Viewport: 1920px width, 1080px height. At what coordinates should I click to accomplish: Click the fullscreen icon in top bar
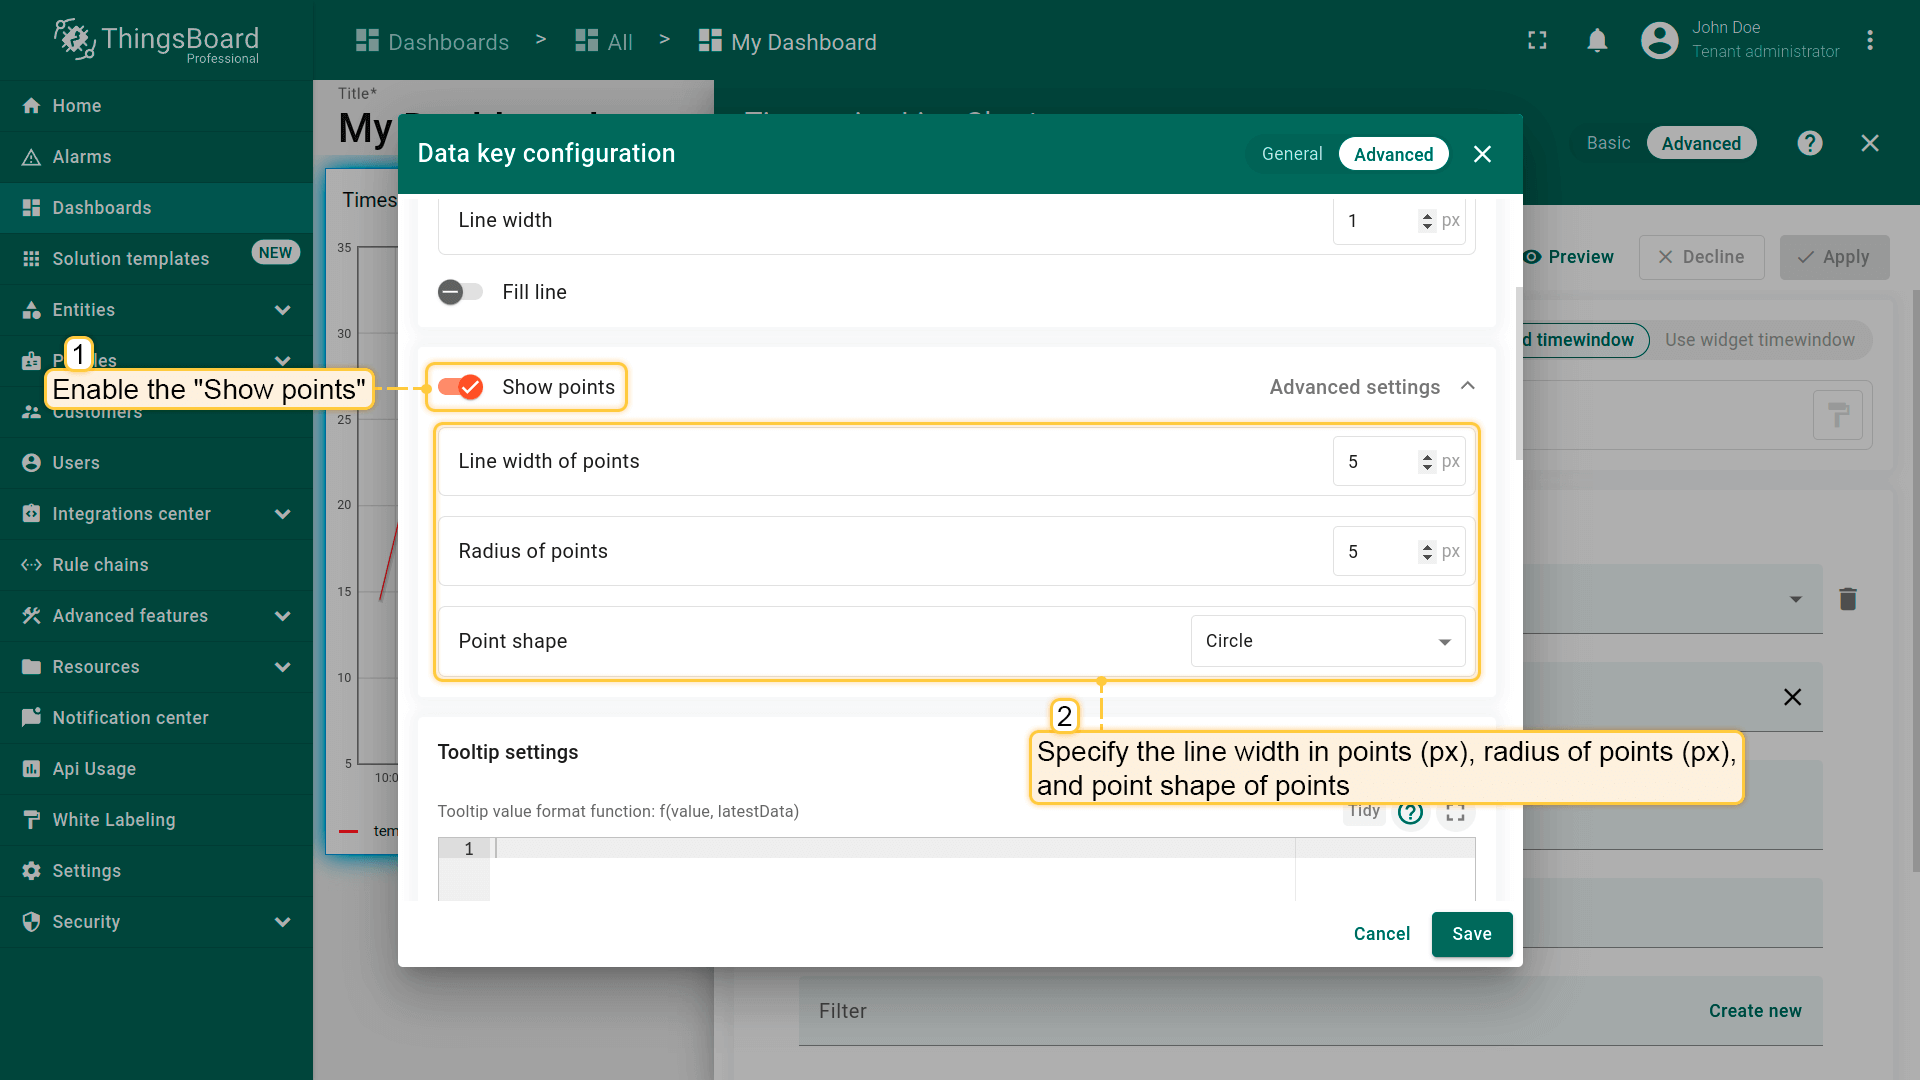[x=1537, y=41]
